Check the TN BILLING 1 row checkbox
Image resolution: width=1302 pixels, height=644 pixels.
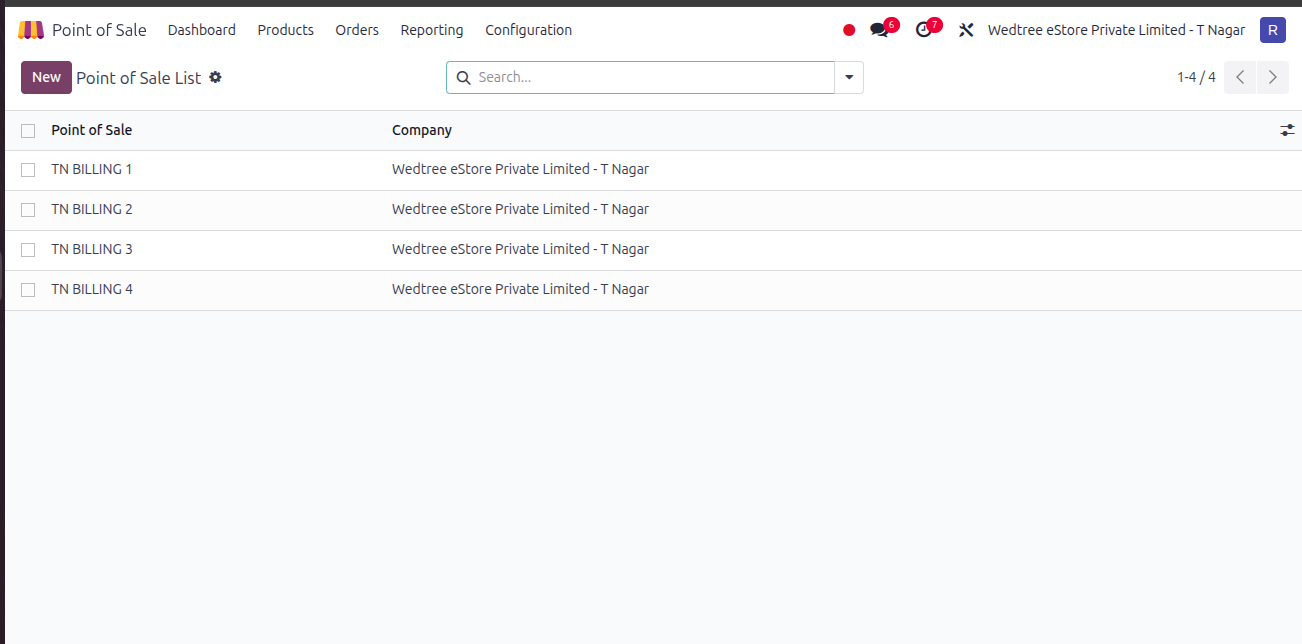[28, 170]
